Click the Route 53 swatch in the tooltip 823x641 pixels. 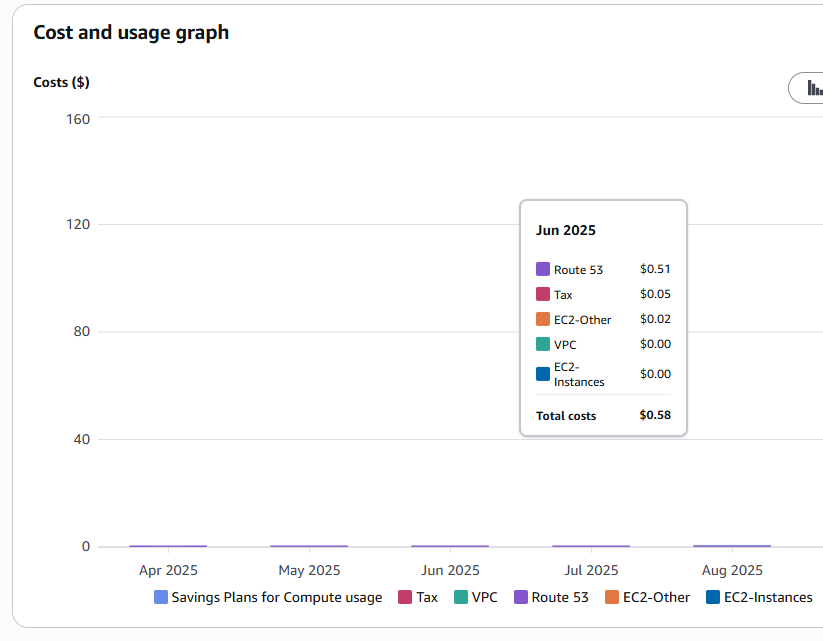pyautogui.click(x=543, y=269)
